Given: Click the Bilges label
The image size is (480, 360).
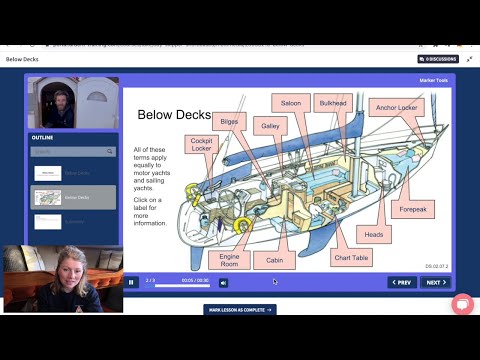Looking at the screenshot, I should [229, 121].
